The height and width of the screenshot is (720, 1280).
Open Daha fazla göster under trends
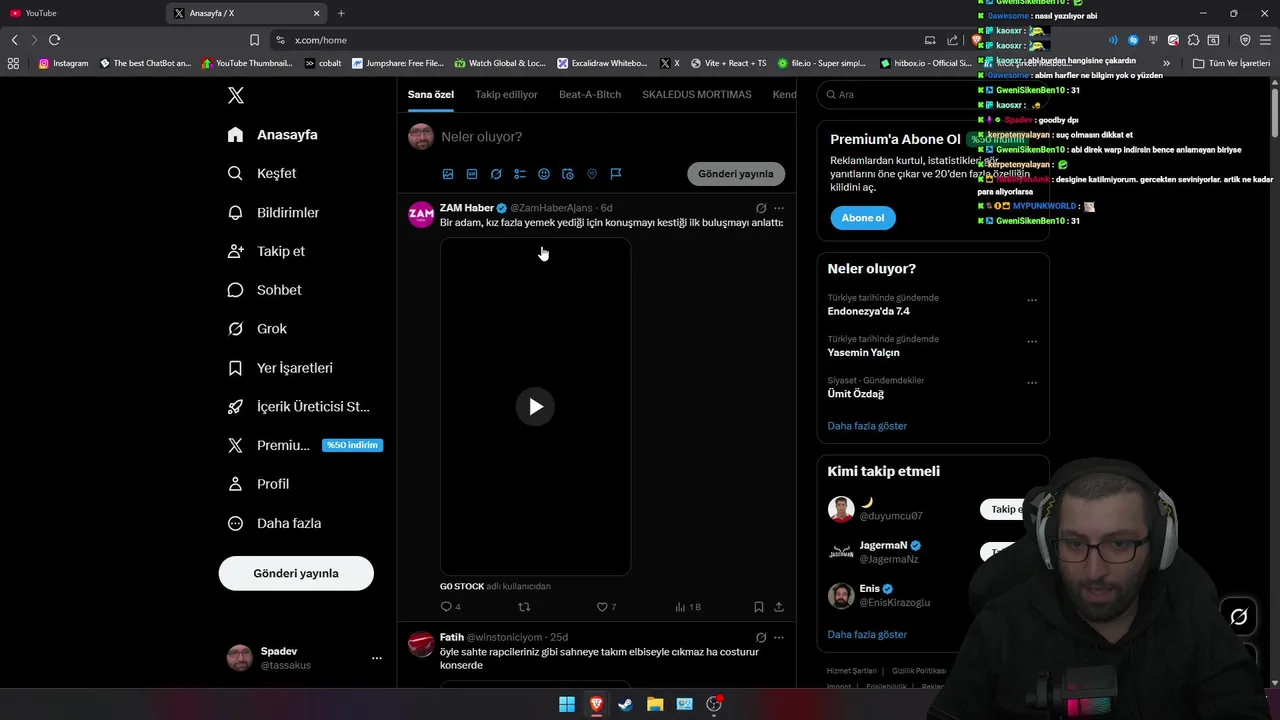pyautogui.click(x=867, y=426)
